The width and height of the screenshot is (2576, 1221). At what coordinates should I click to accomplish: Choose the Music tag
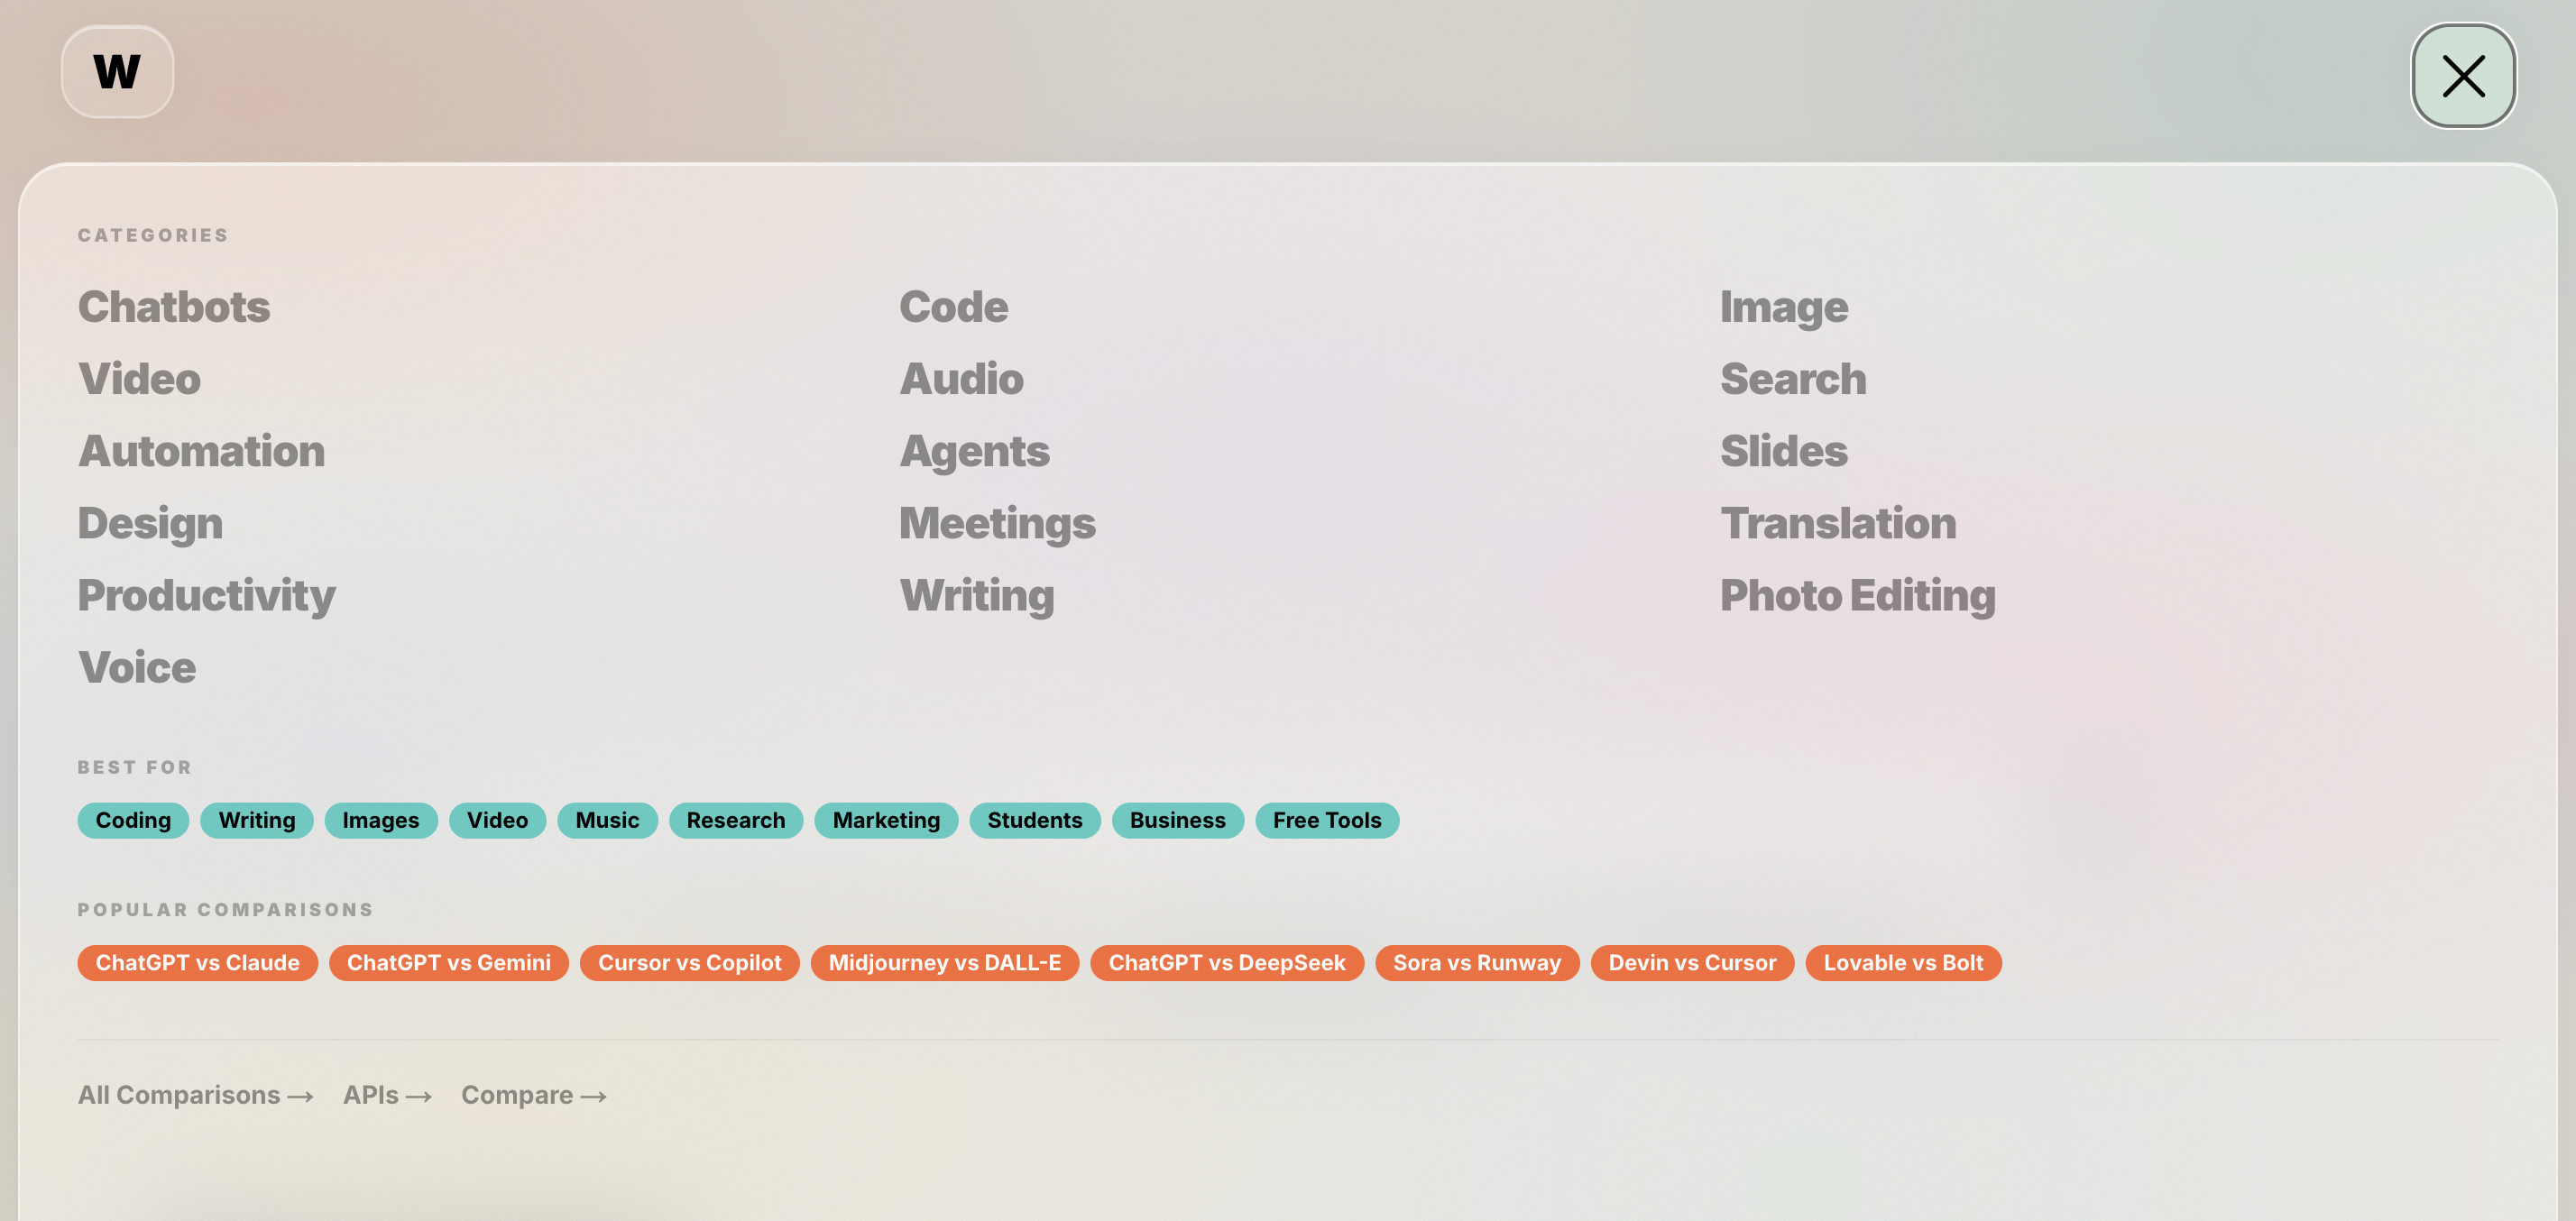click(x=607, y=820)
